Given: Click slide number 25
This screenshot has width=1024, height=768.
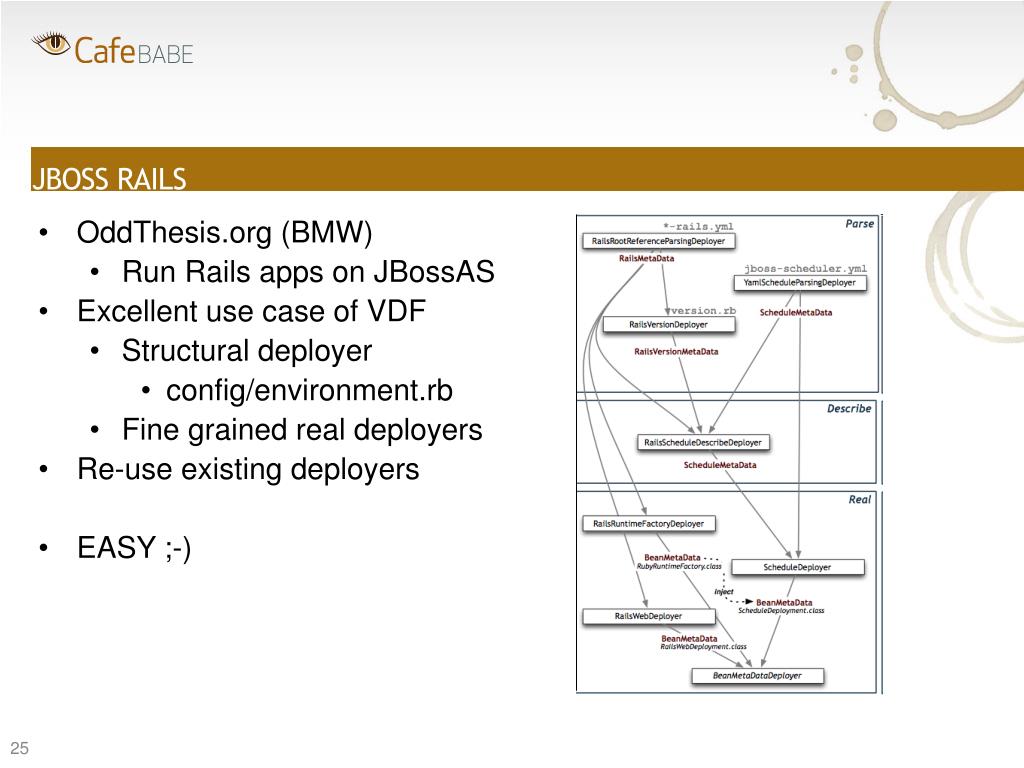Looking at the screenshot, I should (x=20, y=748).
